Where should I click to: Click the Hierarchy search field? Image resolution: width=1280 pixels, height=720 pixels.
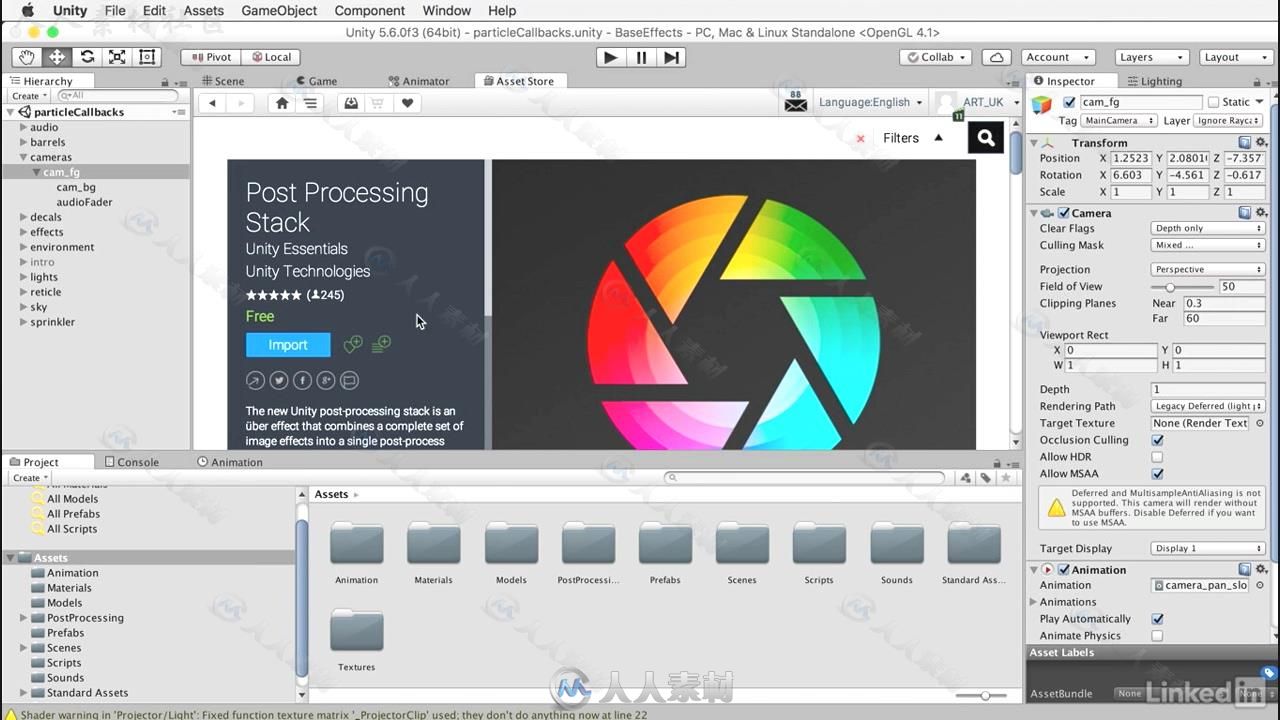[117, 96]
